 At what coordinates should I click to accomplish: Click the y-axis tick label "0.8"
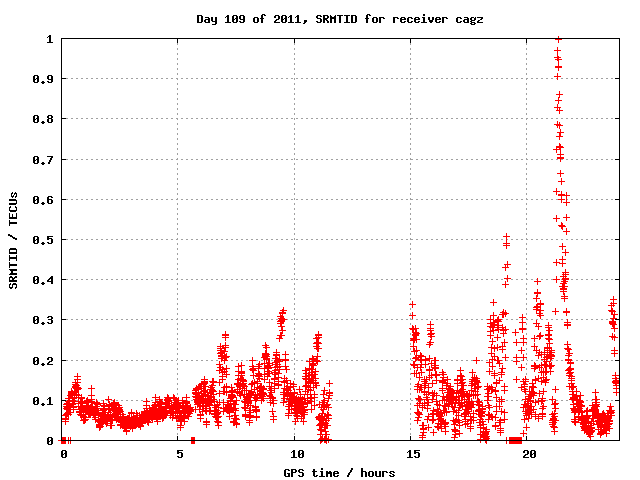click(x=44, y=119)
